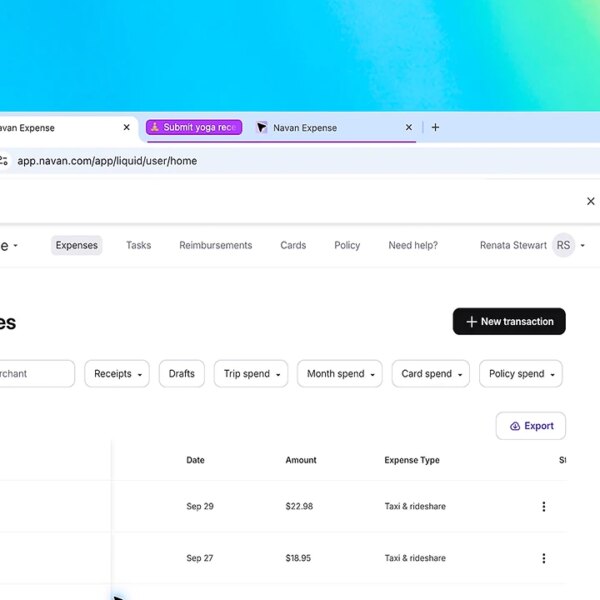Open the Expenses navigation item
The height and width of the screenshot is (600, 600).
(x=77, y=245)
